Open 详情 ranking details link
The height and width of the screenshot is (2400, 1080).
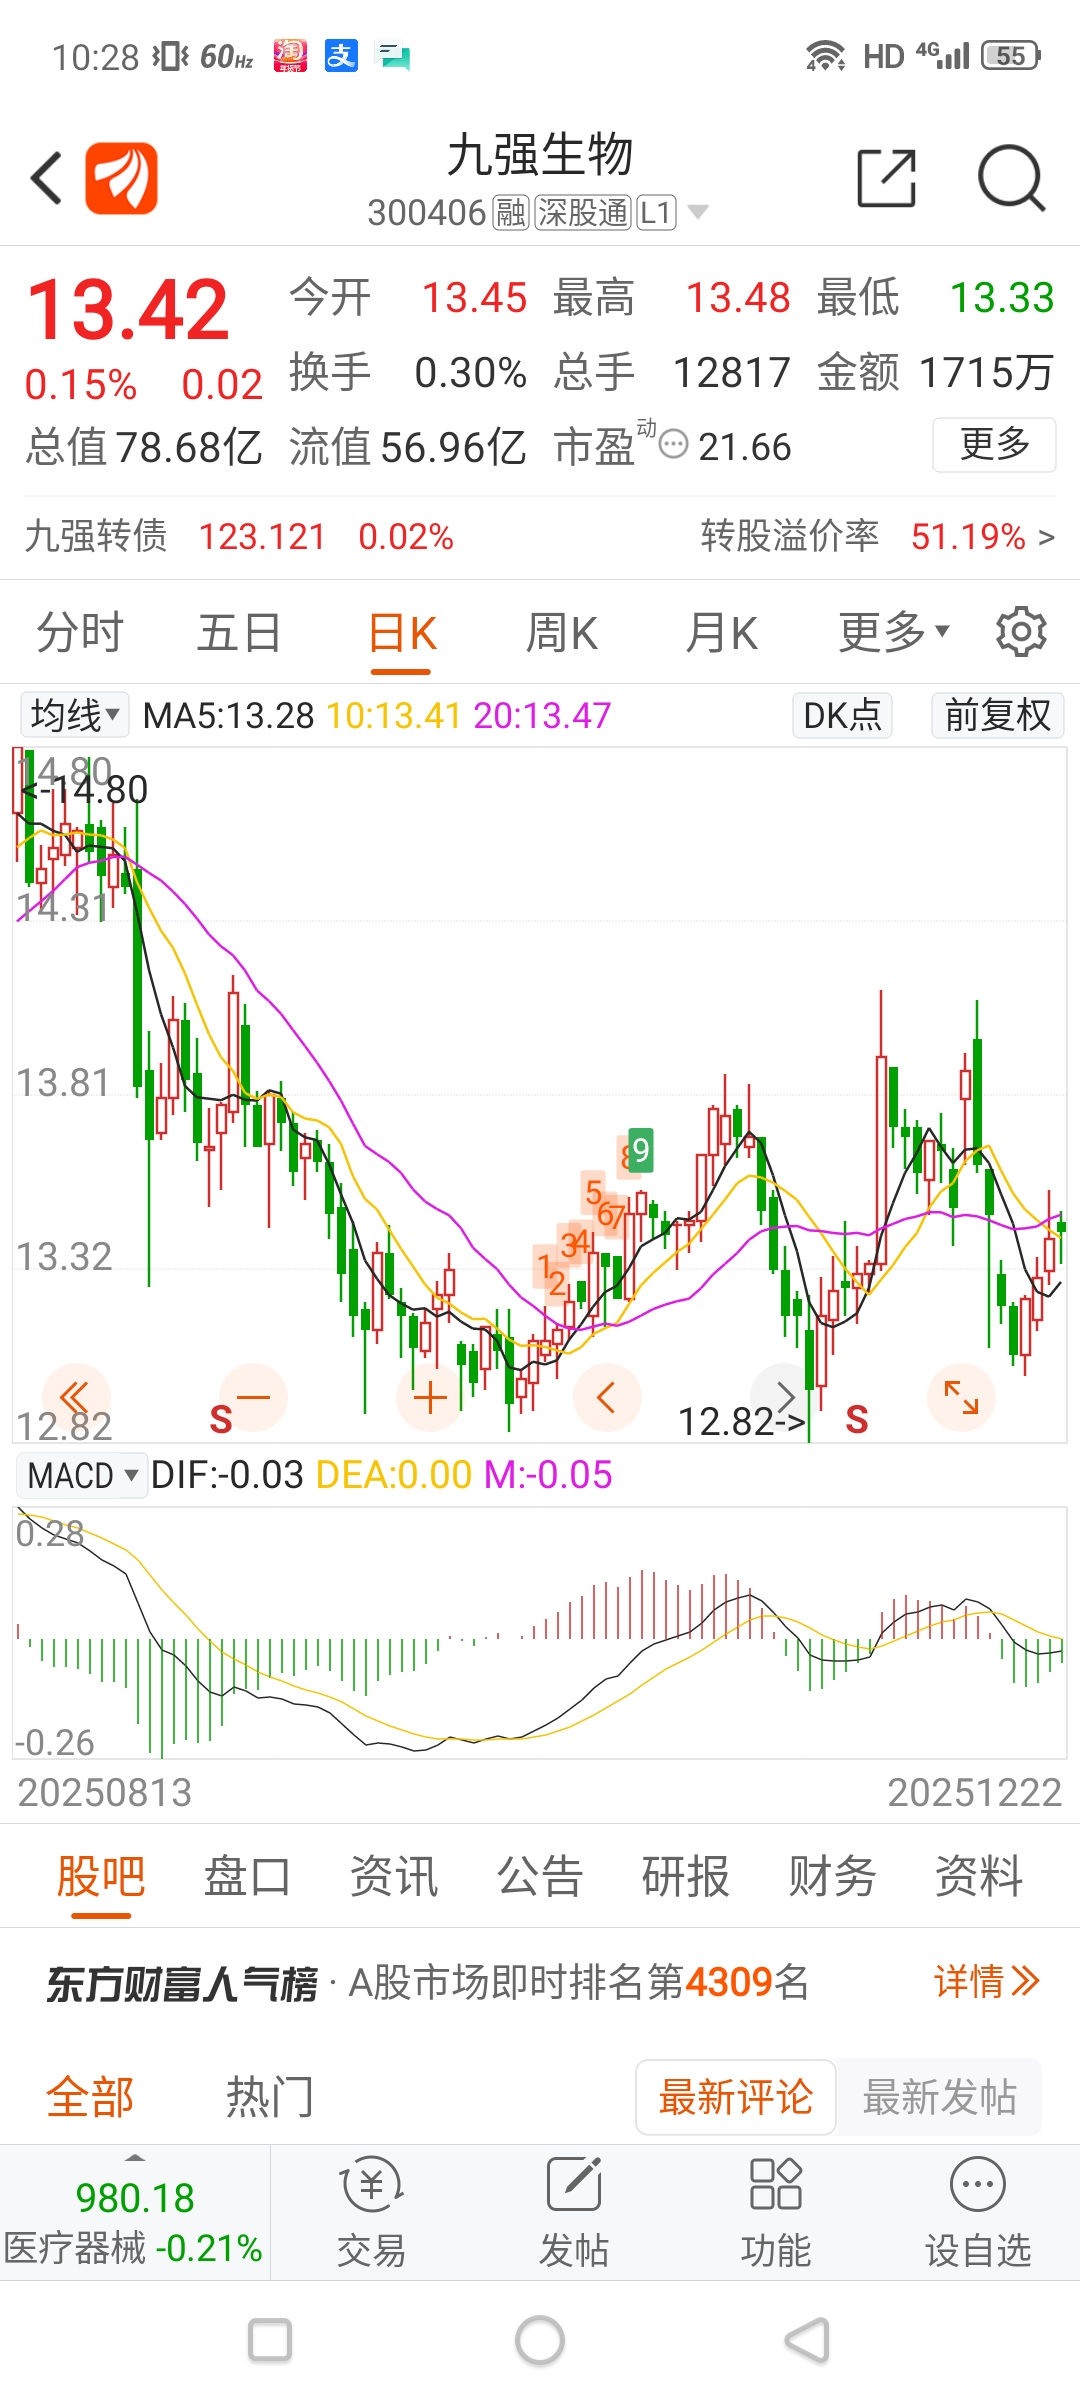tap(987, 1981)
